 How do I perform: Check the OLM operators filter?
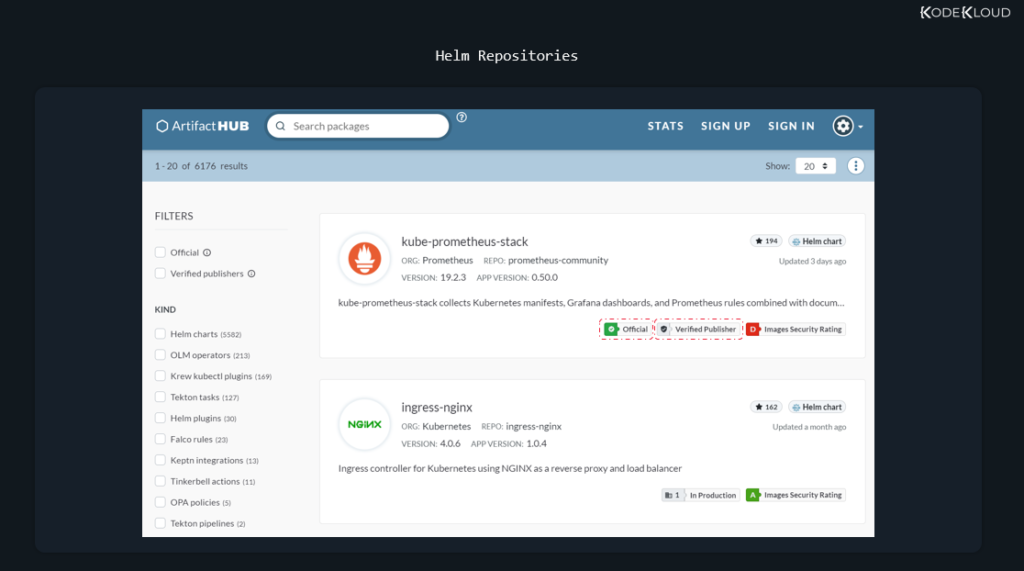tap(160, 355)
